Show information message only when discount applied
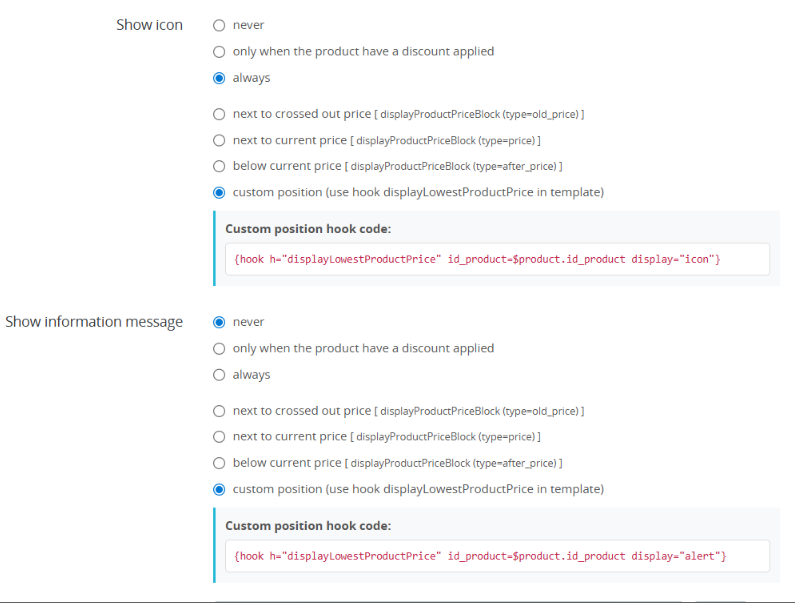The height and width of the screenshot is (603, 795). (219, 349)
